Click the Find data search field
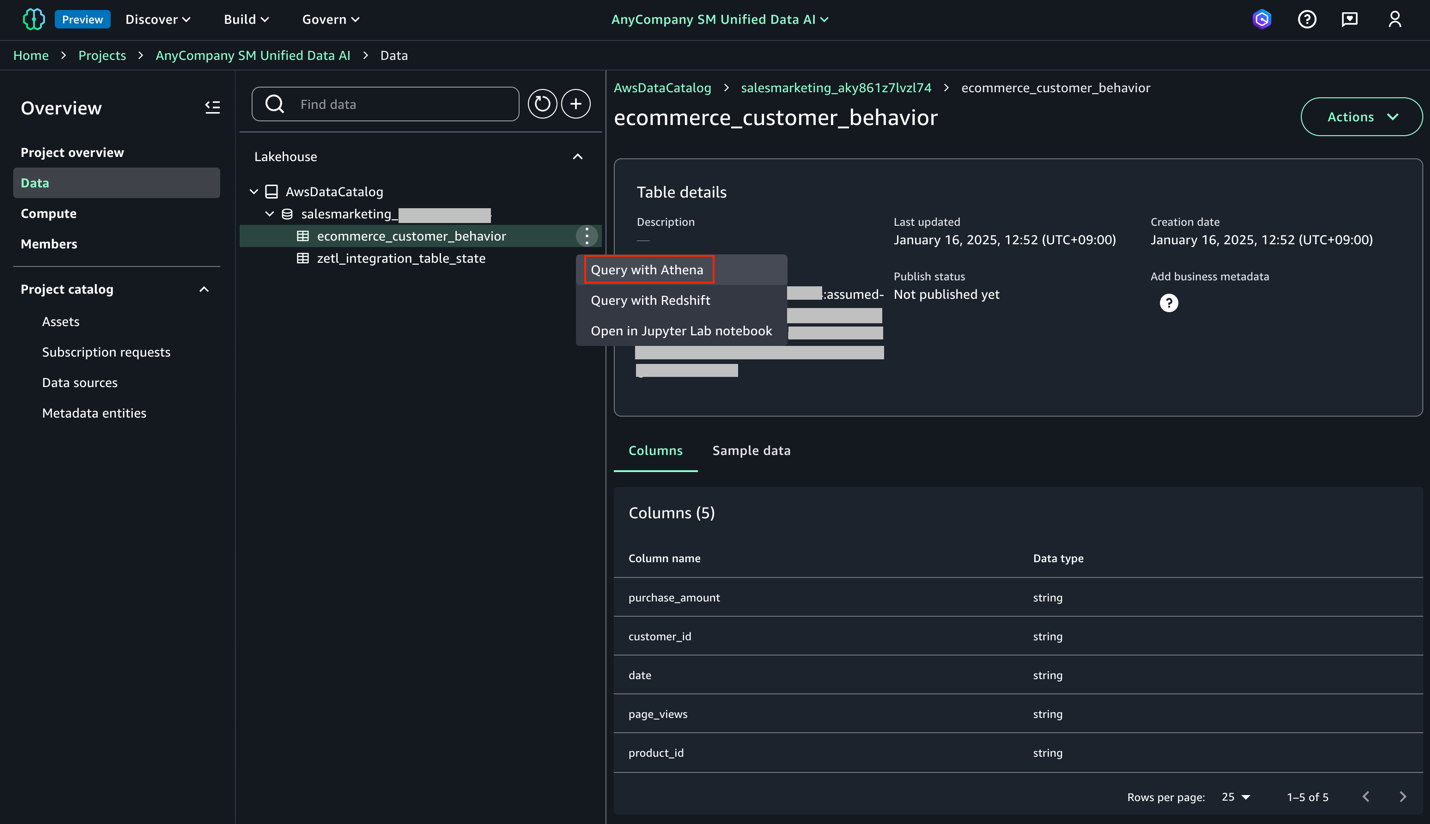 pos(385,104)
